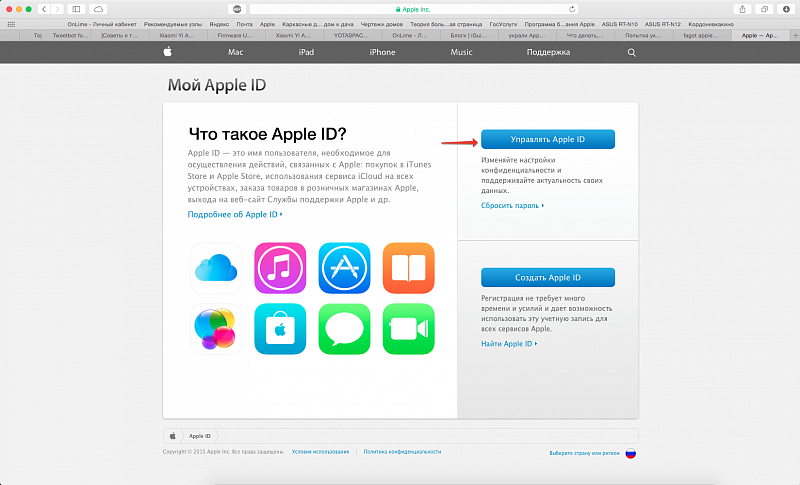Click the Apple Store shopping bag icon
Viewport: 800px width, 485px height.
pos(280,329)
